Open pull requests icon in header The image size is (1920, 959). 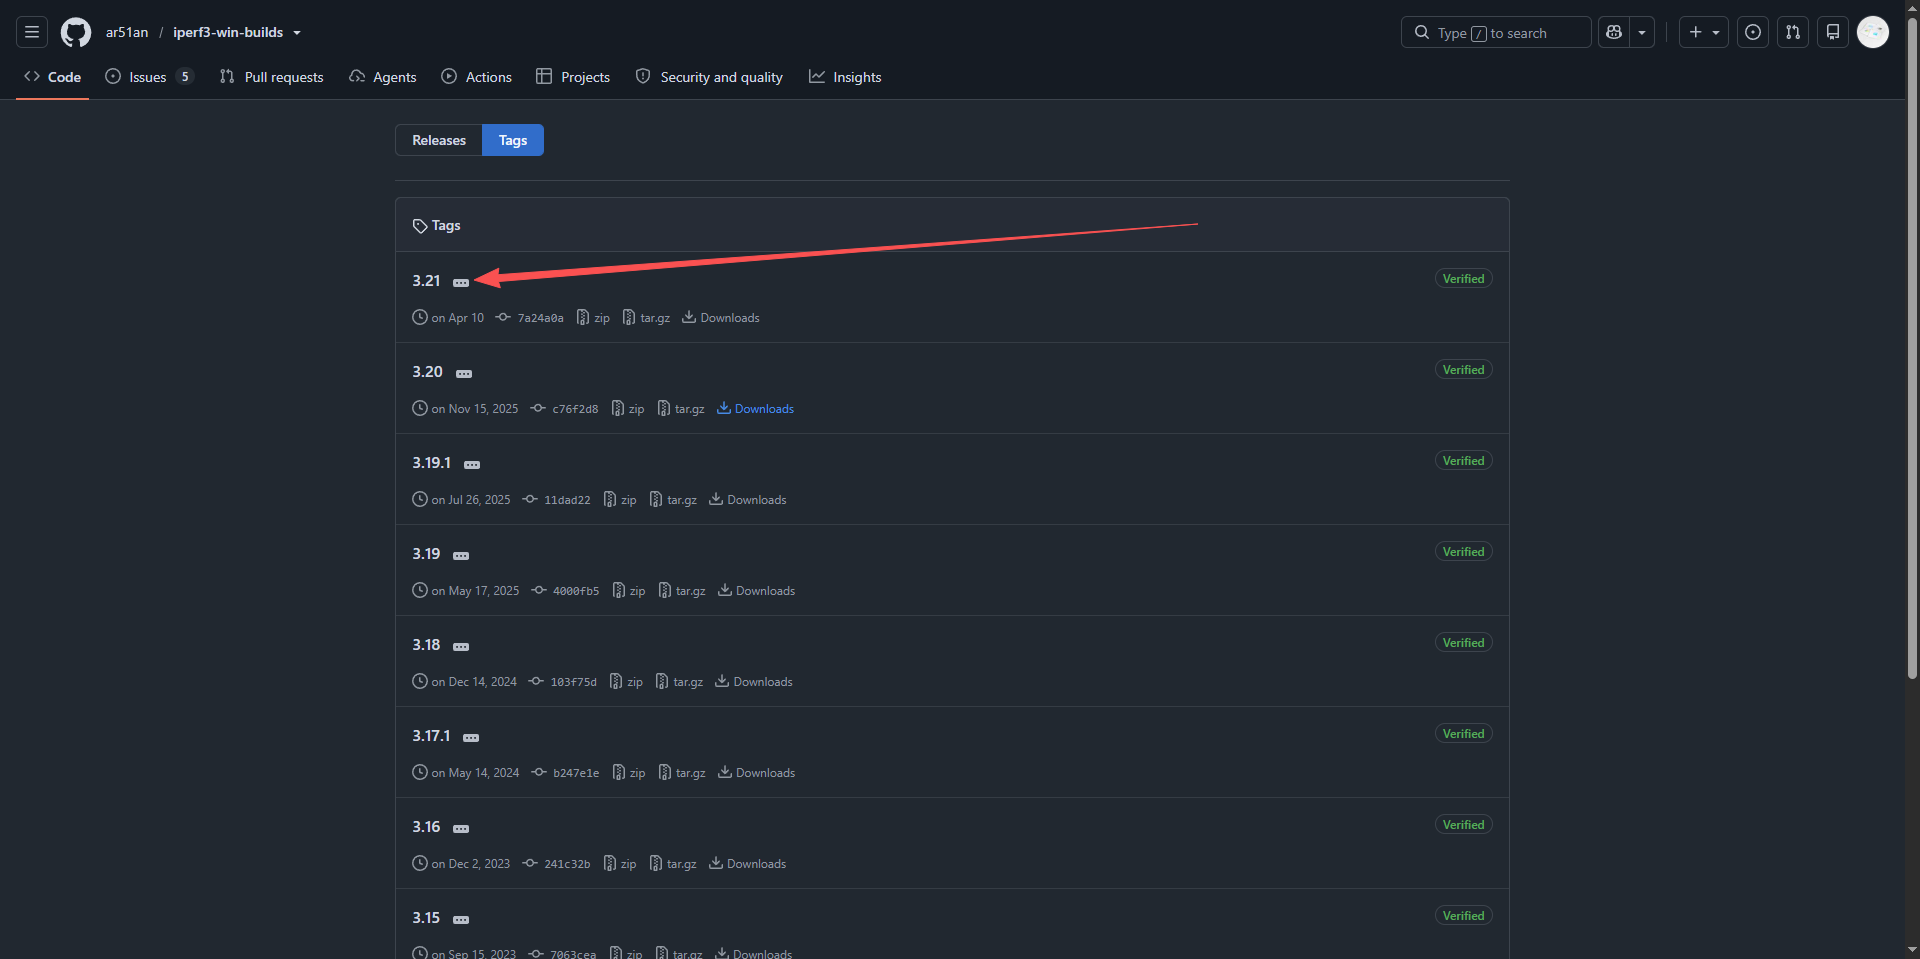tap(1793, 32)
